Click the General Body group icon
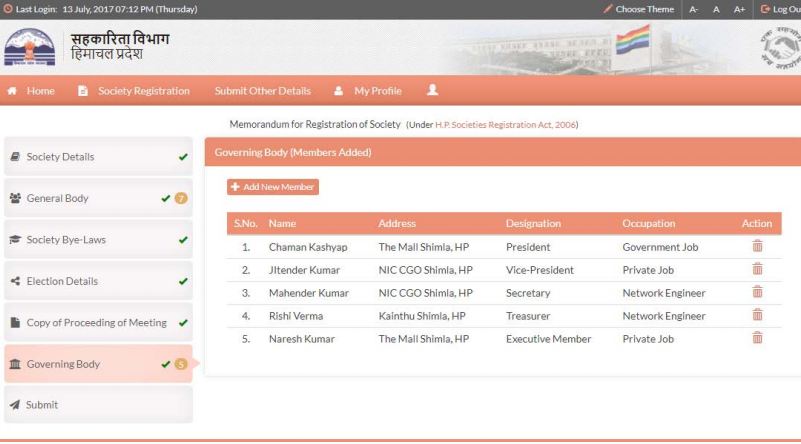801x444 pixels. (x=15, y=198)
